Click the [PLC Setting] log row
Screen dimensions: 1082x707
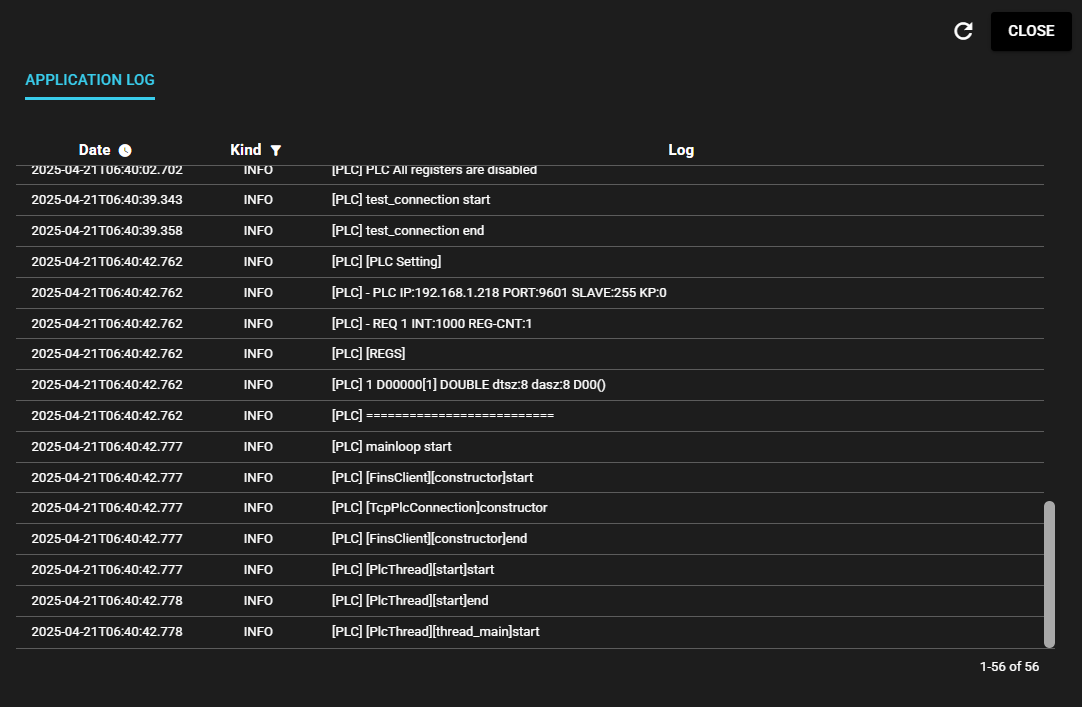coord(386,262)
